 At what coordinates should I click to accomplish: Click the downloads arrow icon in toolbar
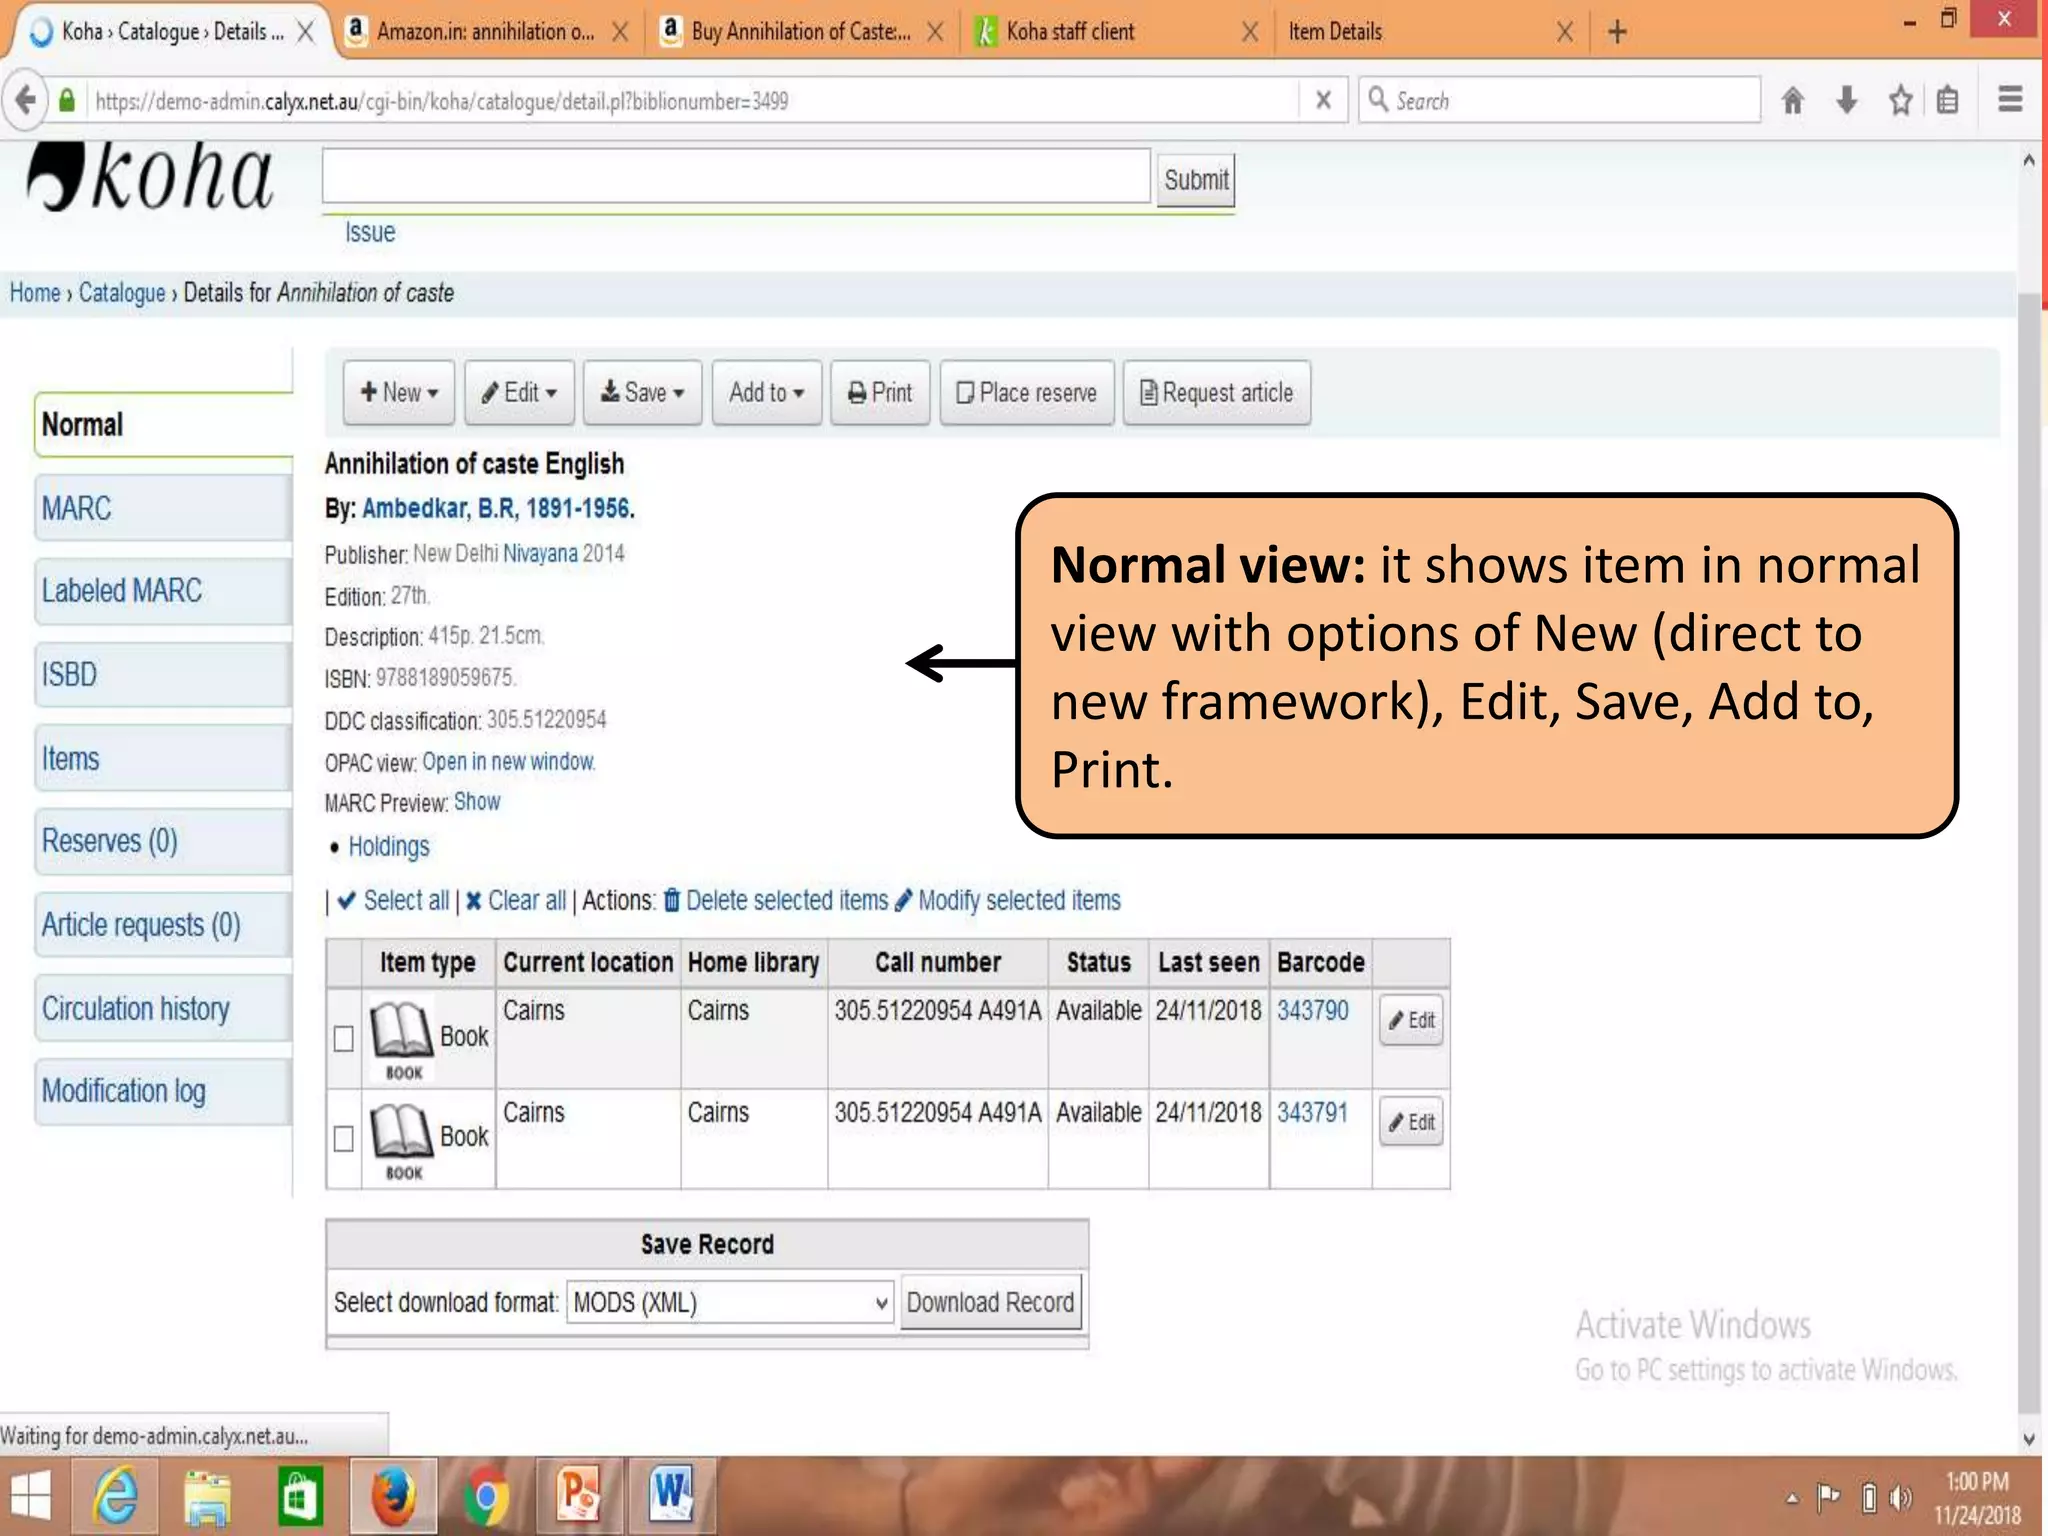tap(1847, 100)
